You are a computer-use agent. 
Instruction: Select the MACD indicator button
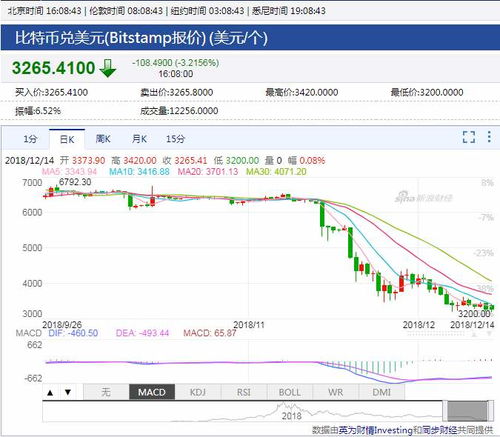pos(152,392)
